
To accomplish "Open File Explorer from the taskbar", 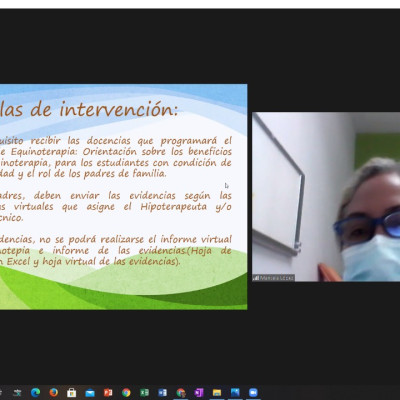I will [217, 393].
